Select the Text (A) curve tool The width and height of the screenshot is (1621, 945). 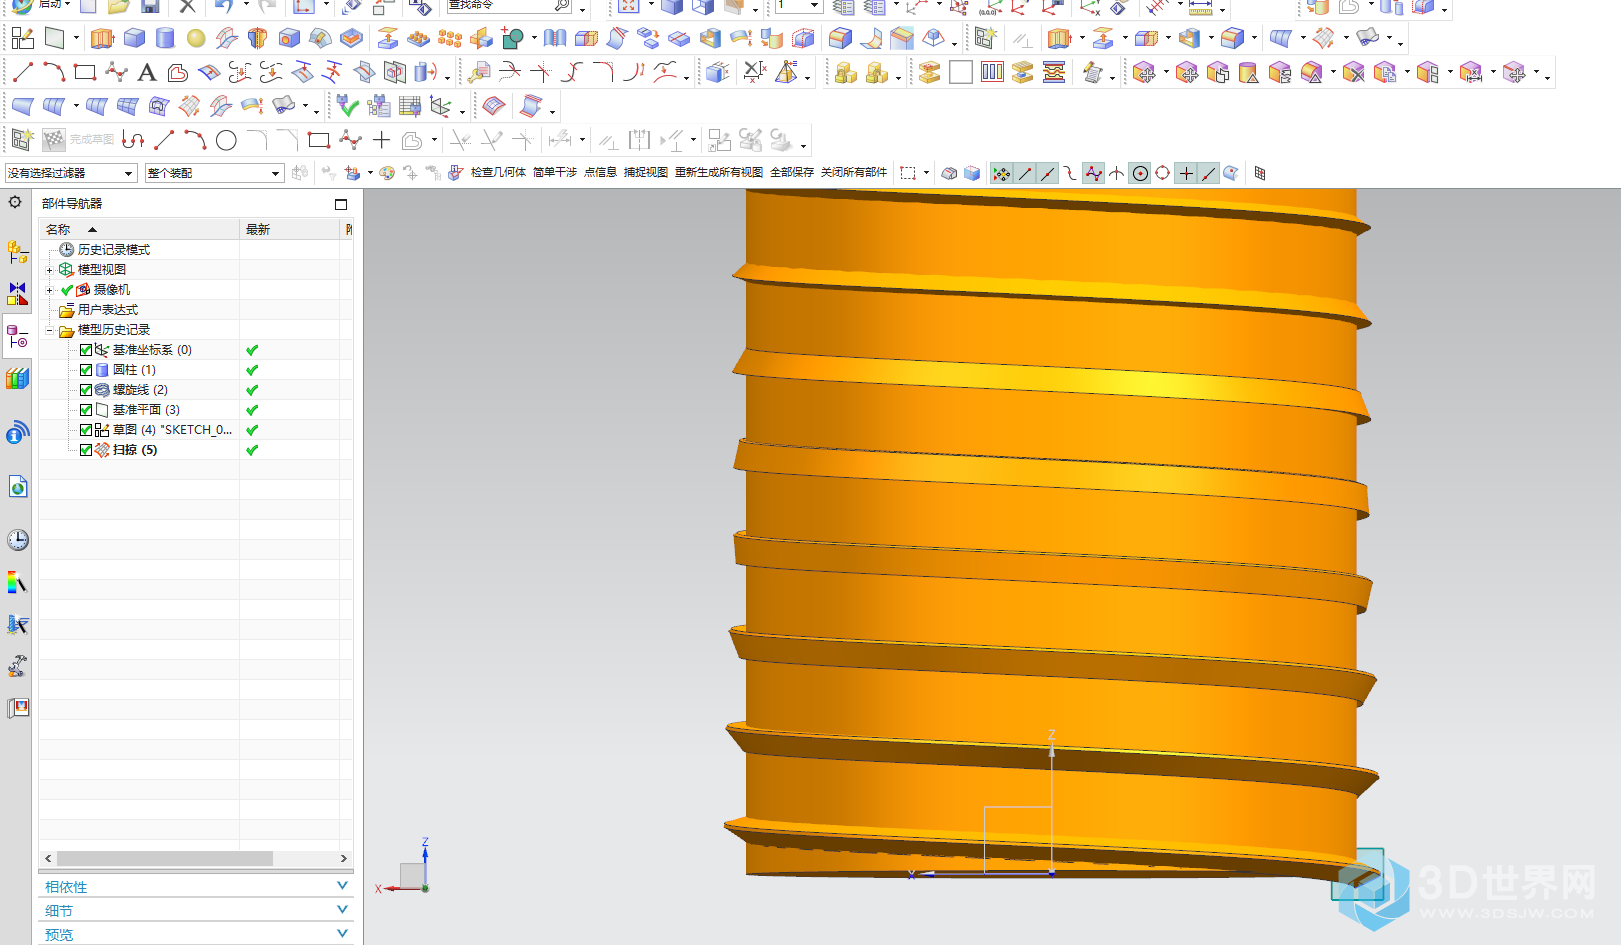[x=147, y=72]
